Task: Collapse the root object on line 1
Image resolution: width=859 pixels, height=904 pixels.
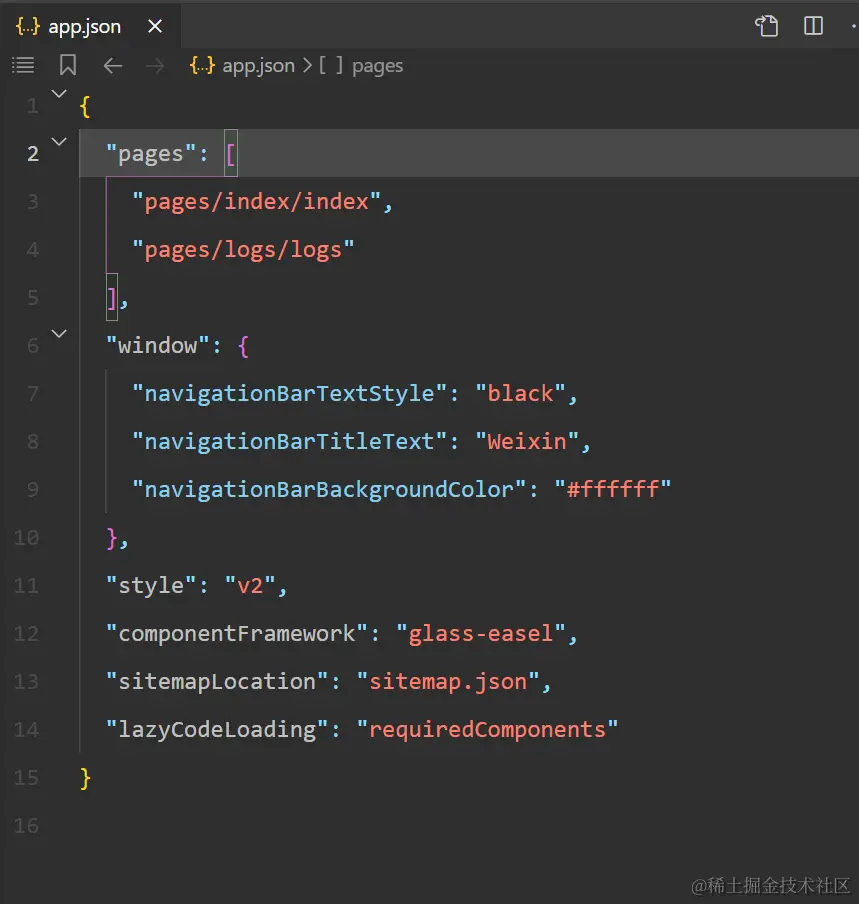Action: (59, 93)
